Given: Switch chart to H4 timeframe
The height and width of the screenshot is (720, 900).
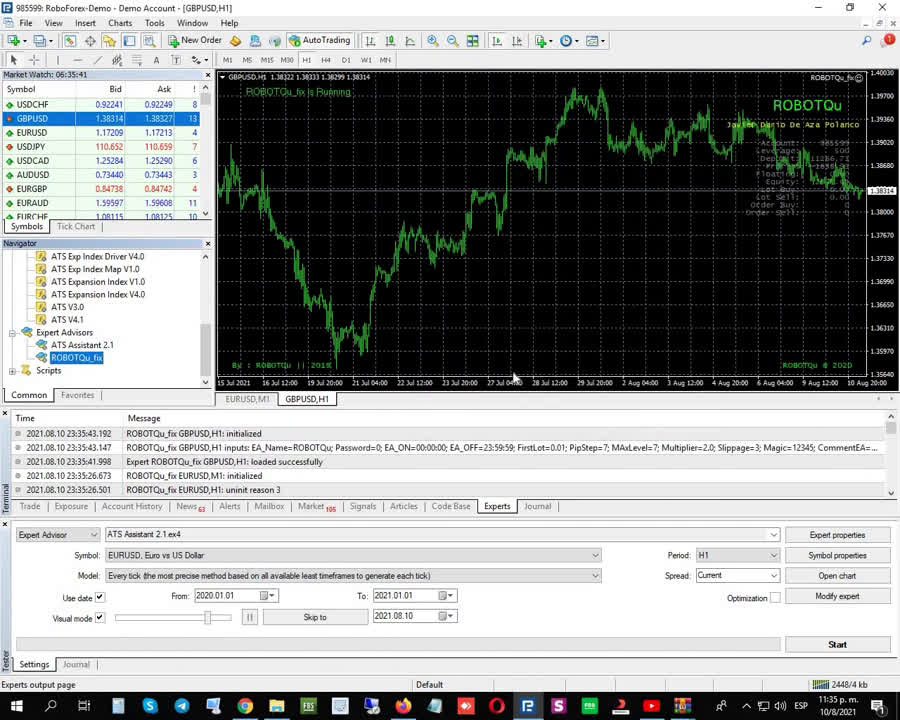Looking at the screenshot, I should tap(326, 60).
